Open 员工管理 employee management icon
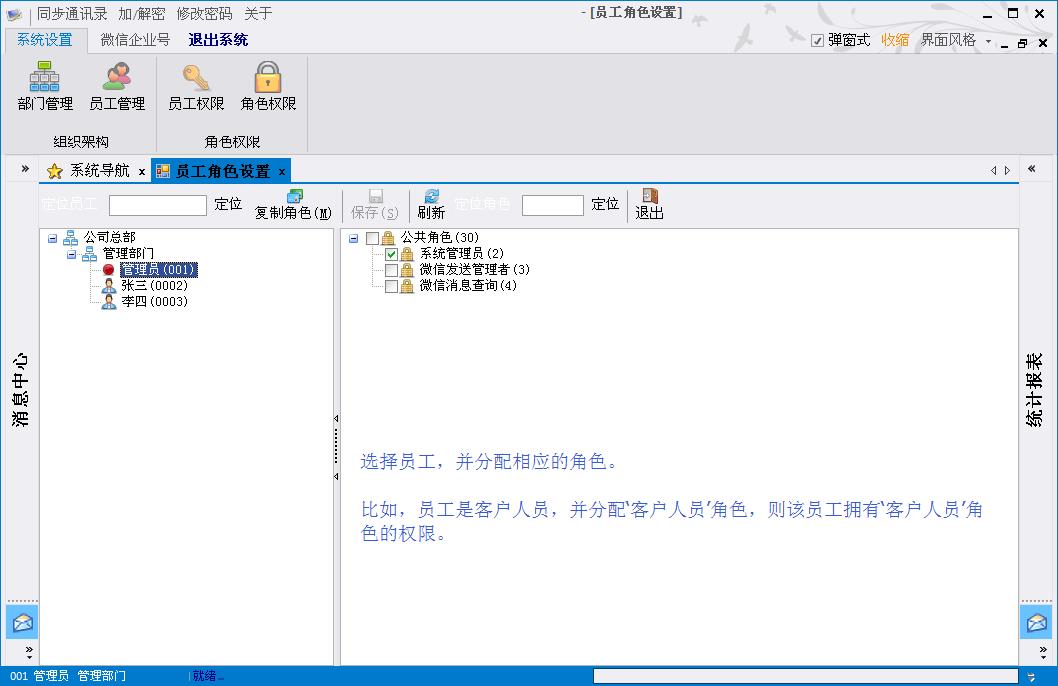The width and height of the screenshot is (1058, 686). pyautogui.click(x=117, y=78)
